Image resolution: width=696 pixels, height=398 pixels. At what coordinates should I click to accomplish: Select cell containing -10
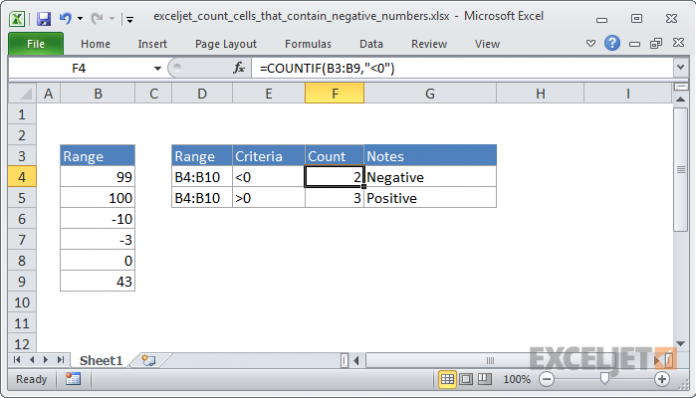point(98,218)
